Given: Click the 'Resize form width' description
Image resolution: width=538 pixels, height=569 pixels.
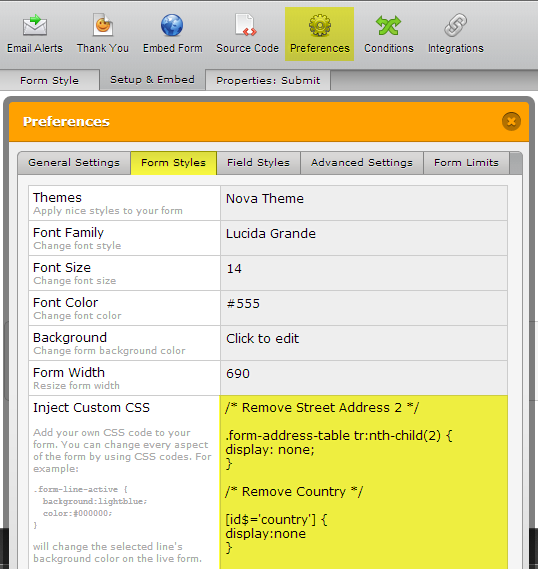Looking at the screenshot, I should pyautogui.click(x=76, y=385).
